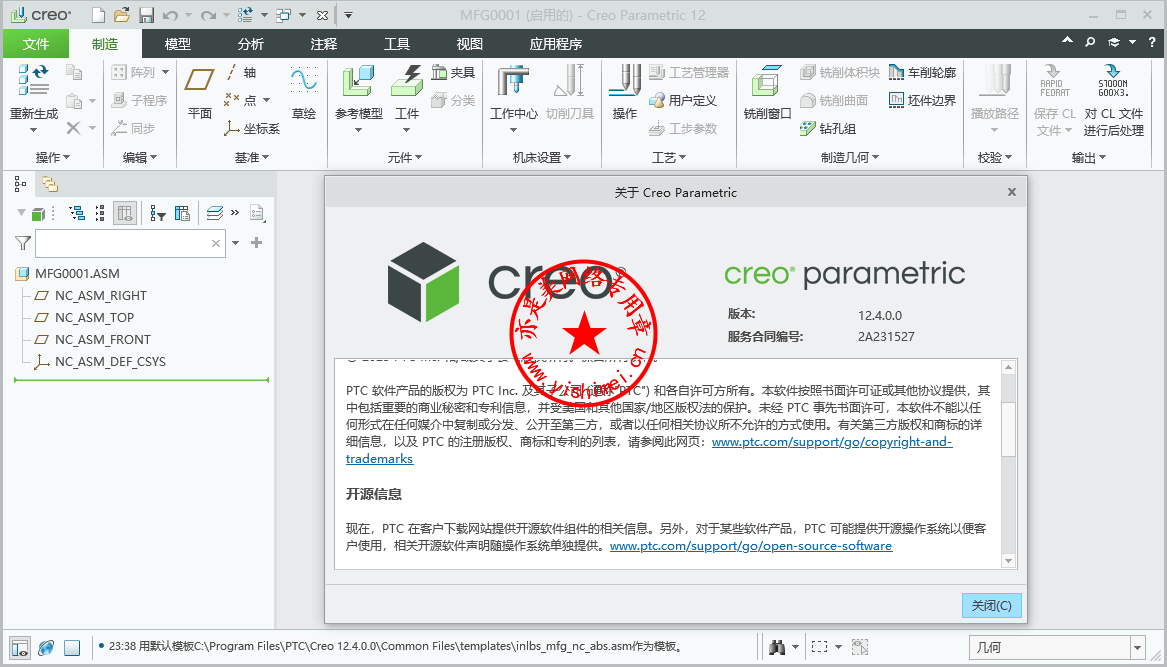Switch to the 工具 ribbon tab
This screenshot has width=1167, height=667.
(x=397, y=44)
